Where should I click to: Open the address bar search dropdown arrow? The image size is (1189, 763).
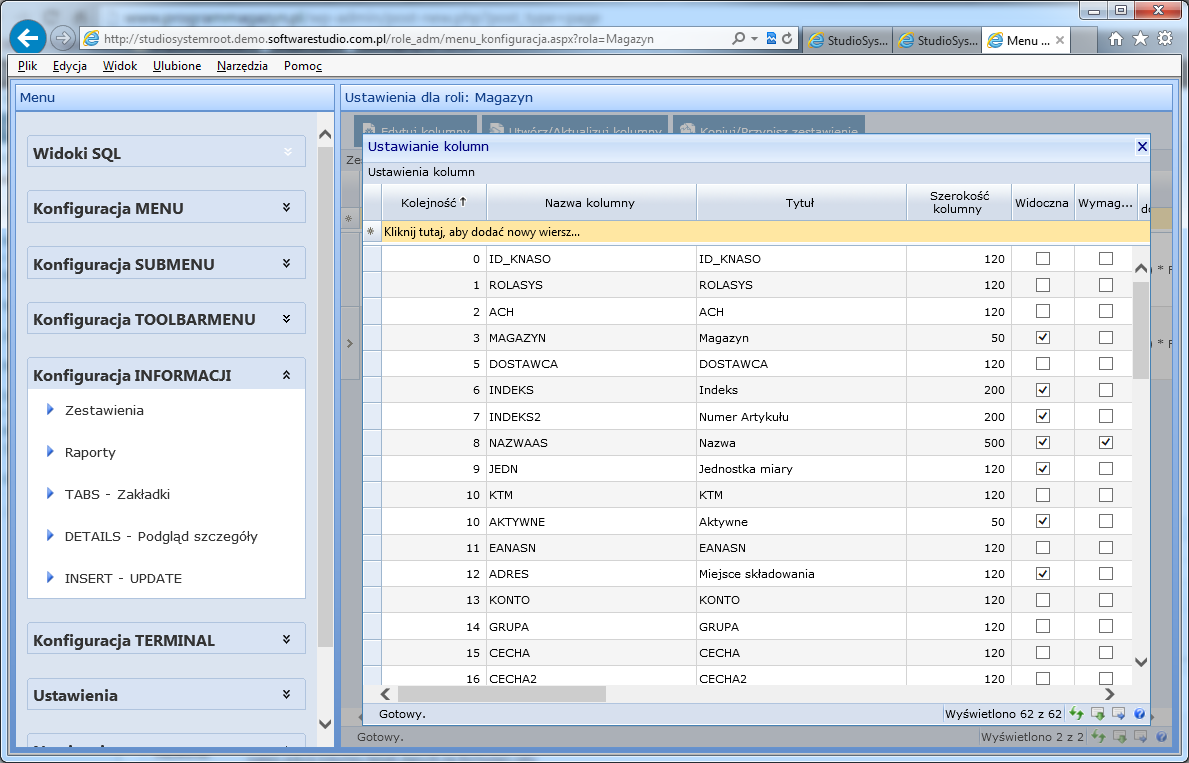[x=754, y=39]
